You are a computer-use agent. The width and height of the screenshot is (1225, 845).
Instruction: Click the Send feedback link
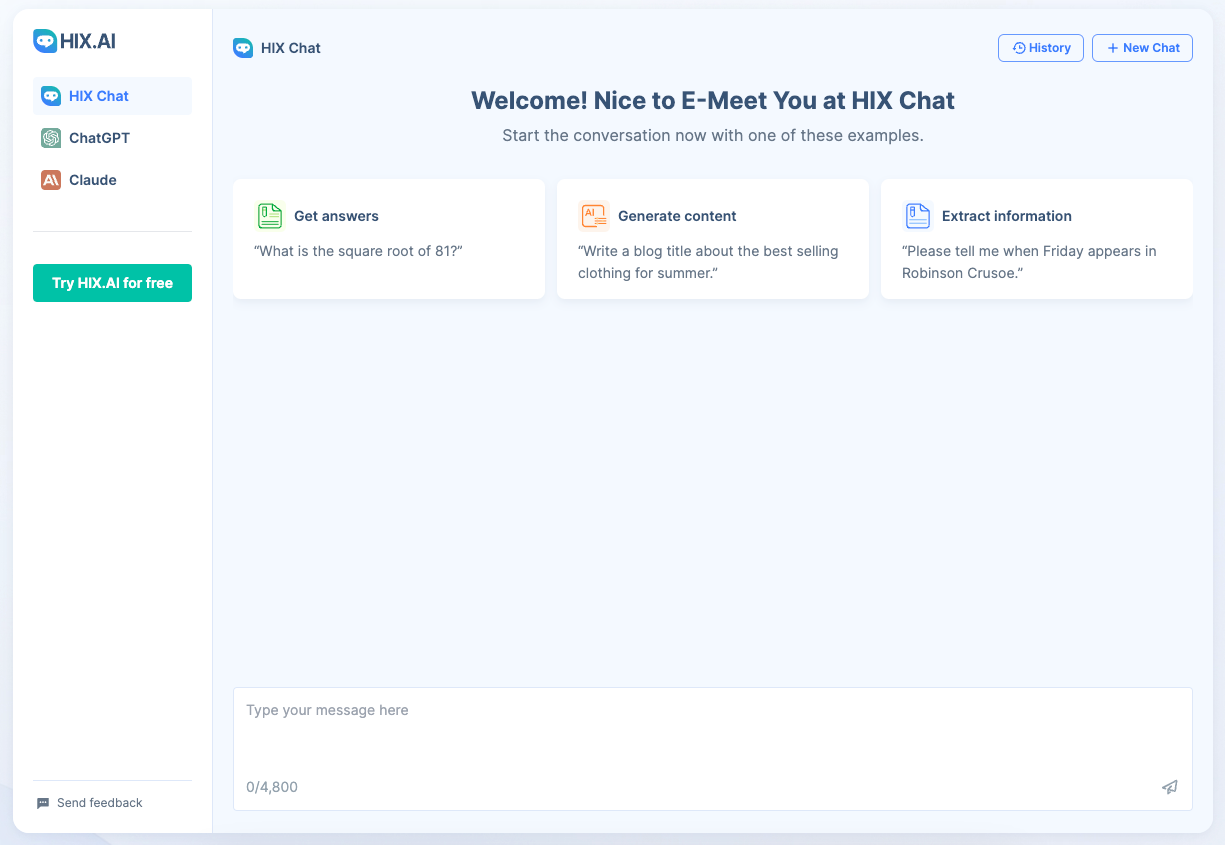click(99, 803)
